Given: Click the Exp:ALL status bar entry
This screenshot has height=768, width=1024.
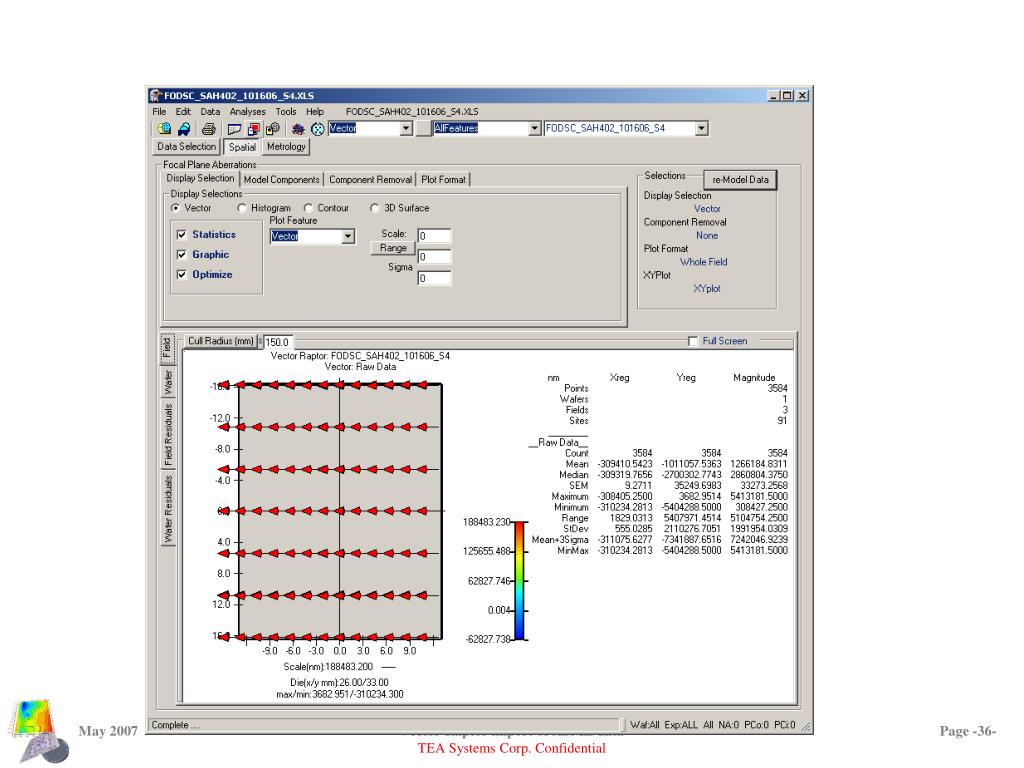Looking at the screenshot, I should pyautogui.click(x=680, y=725).
